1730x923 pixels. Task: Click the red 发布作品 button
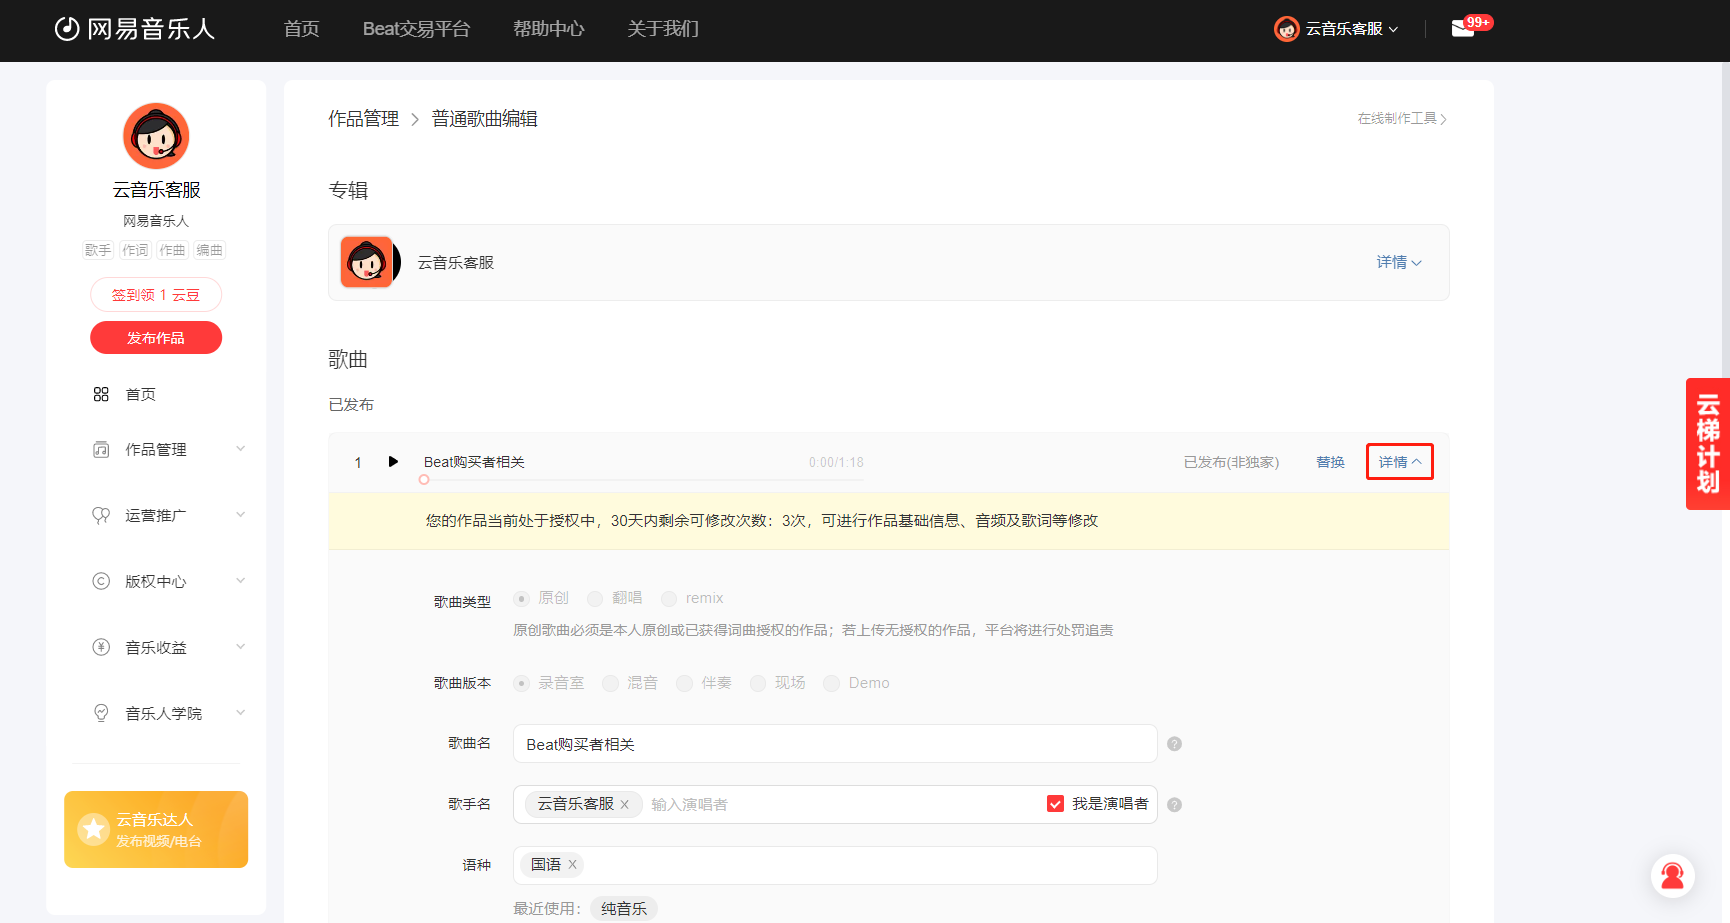point(156,338)
